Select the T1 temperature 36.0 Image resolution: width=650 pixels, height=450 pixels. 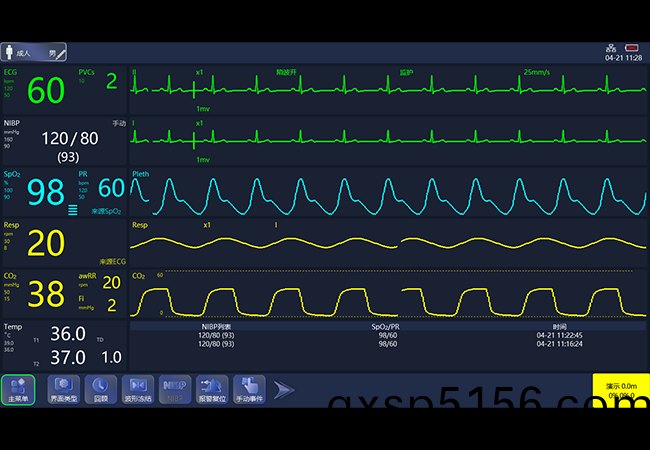(68, 334)
